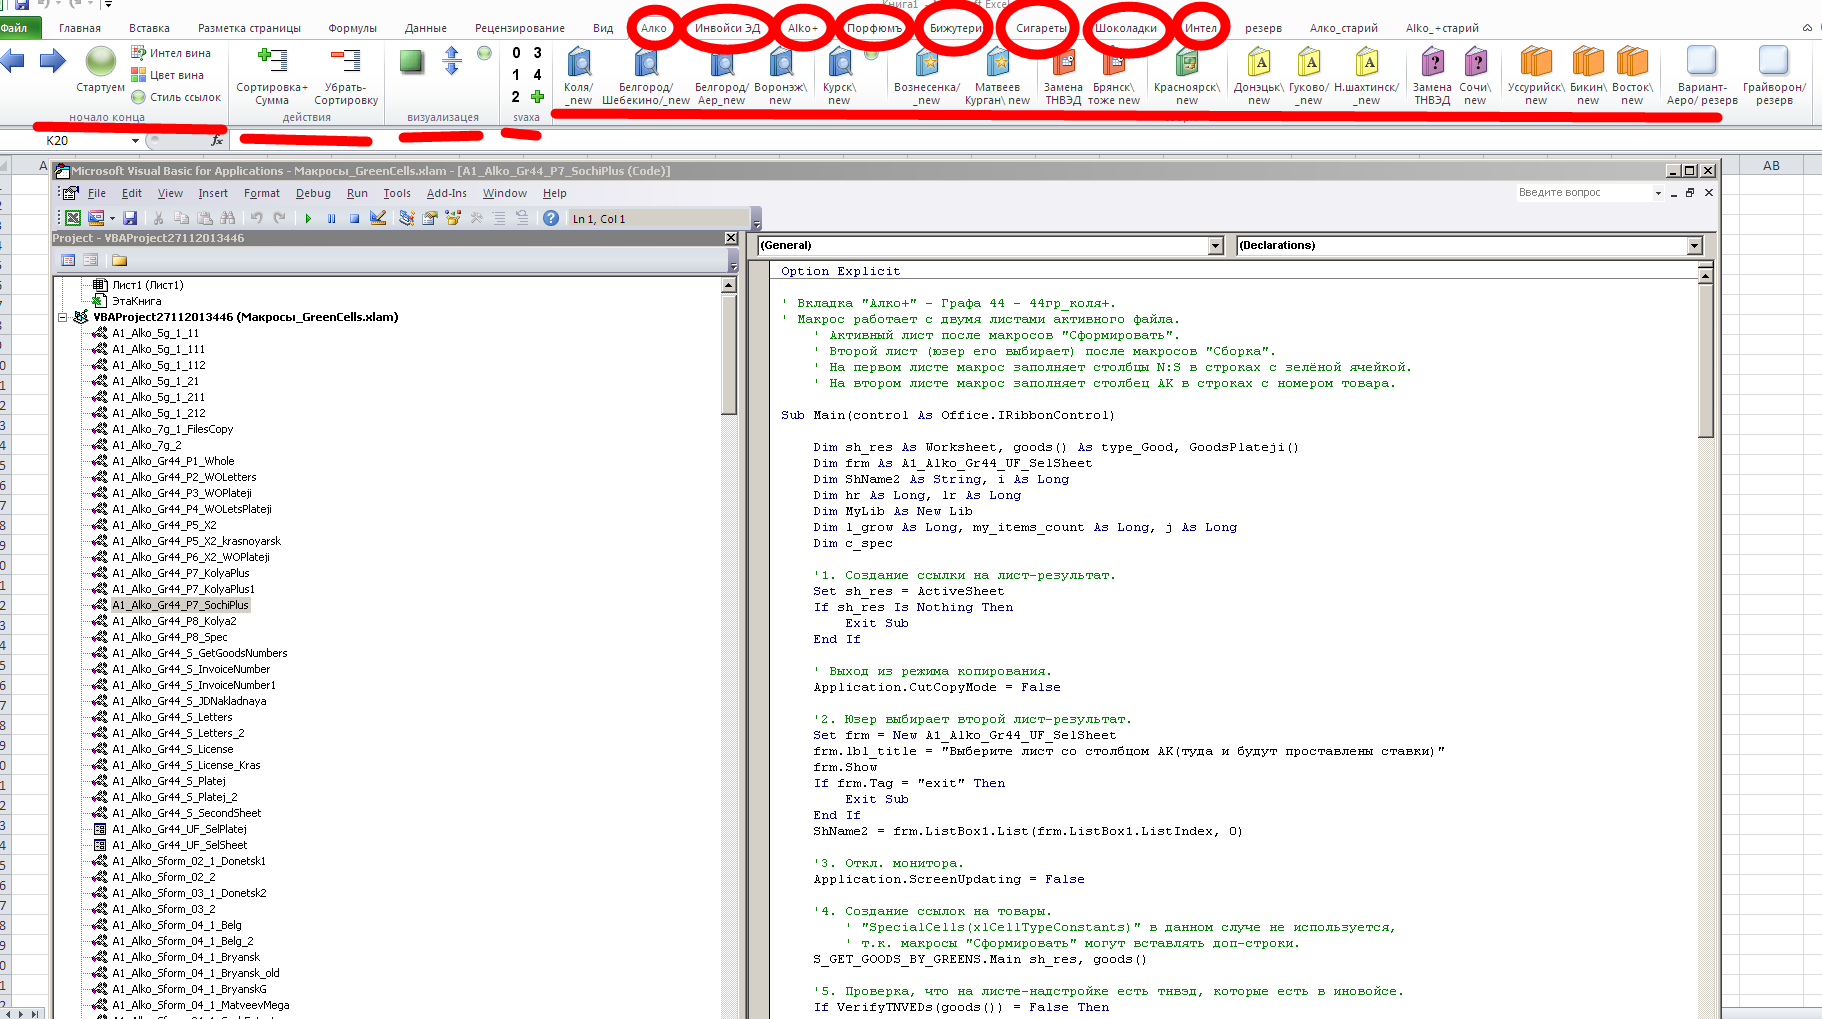Click the Save icon in the VBA toolbar
Screen dimensions: 1822x1019
[x=130, y=218]
